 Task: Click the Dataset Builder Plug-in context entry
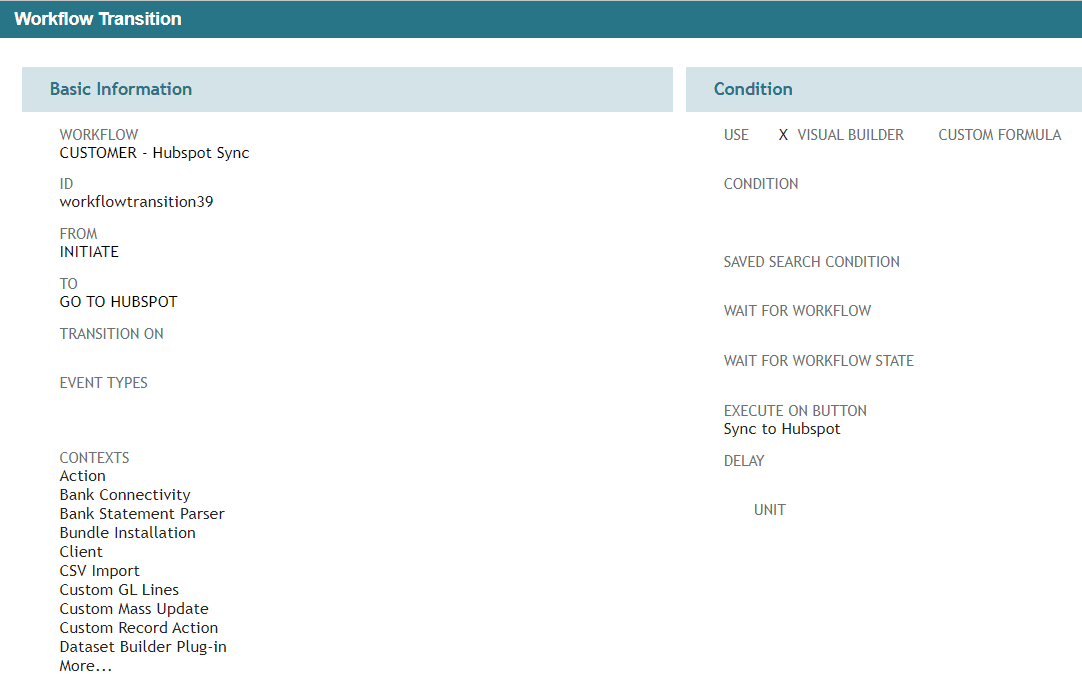coord(143,647)
